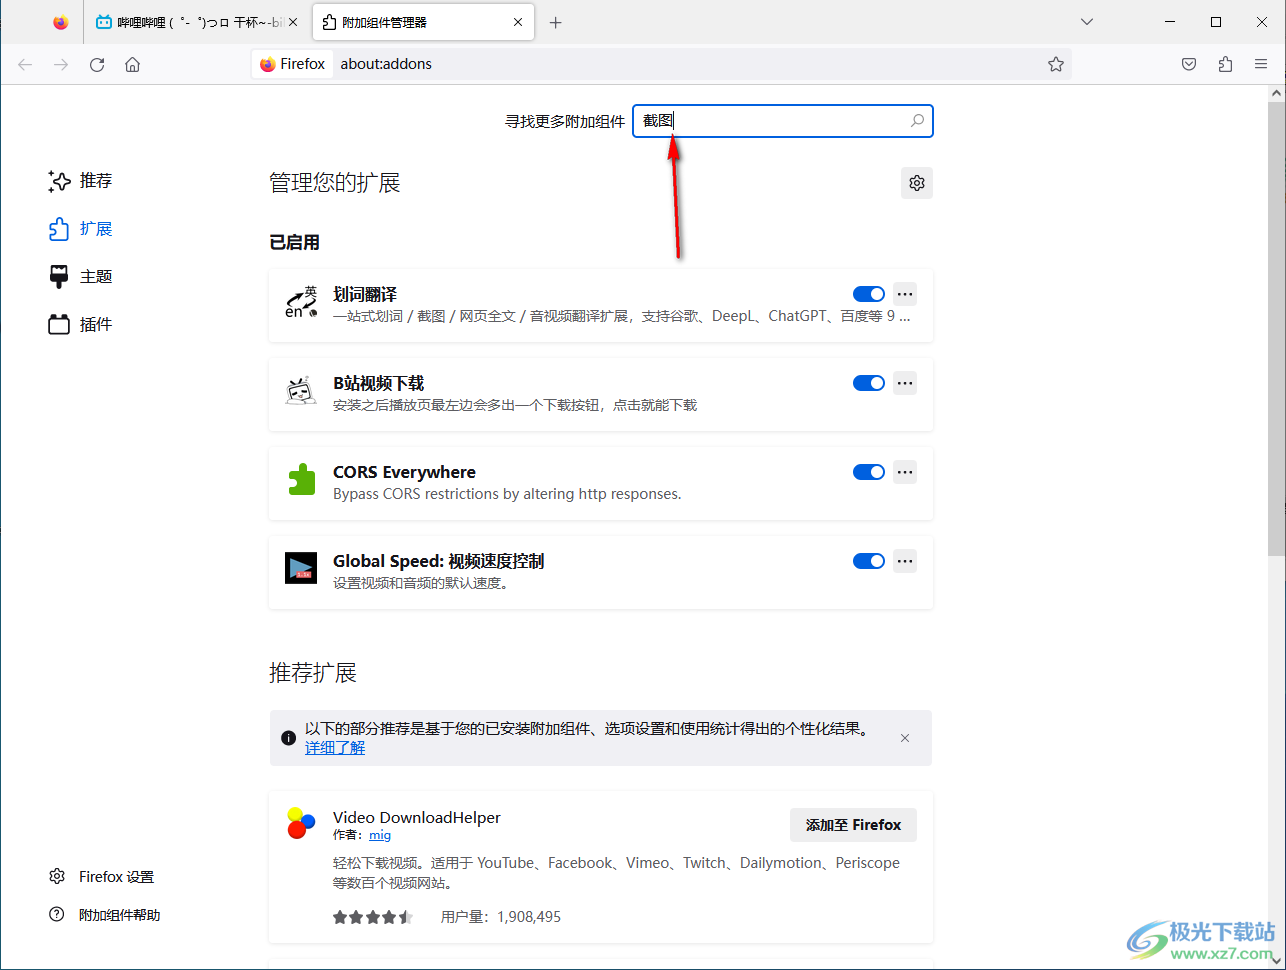Open the list all tabs dropdown
The image size is (1286, 970).
[1087, 22]
